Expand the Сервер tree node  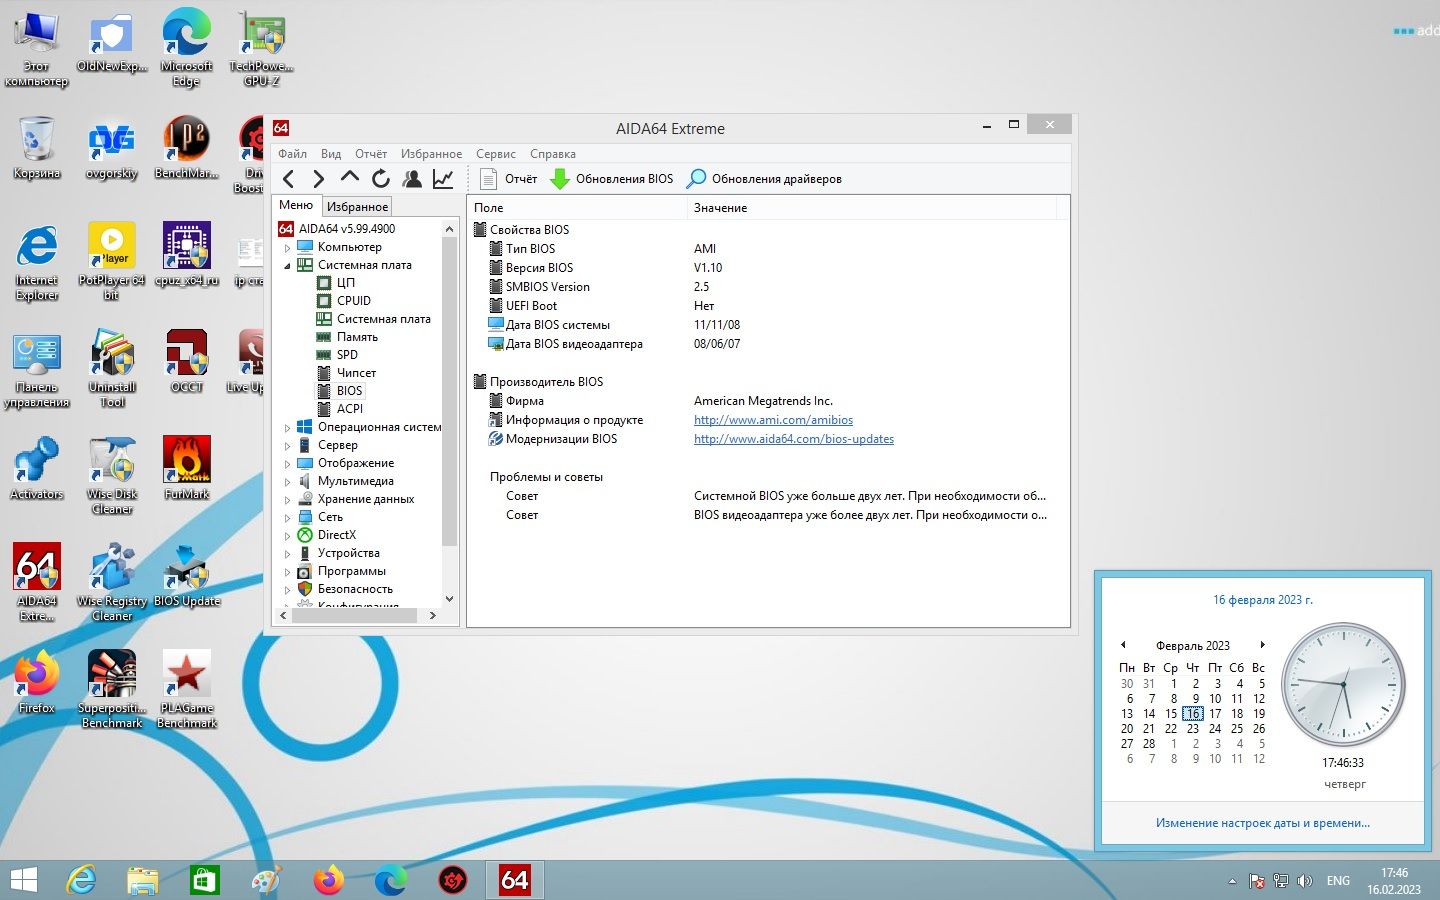(x=288, y=445)
